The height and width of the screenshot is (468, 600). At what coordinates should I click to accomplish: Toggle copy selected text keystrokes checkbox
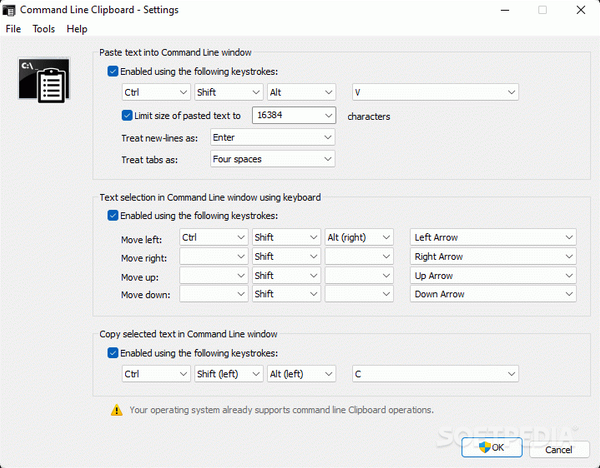(x=112, y=353)
